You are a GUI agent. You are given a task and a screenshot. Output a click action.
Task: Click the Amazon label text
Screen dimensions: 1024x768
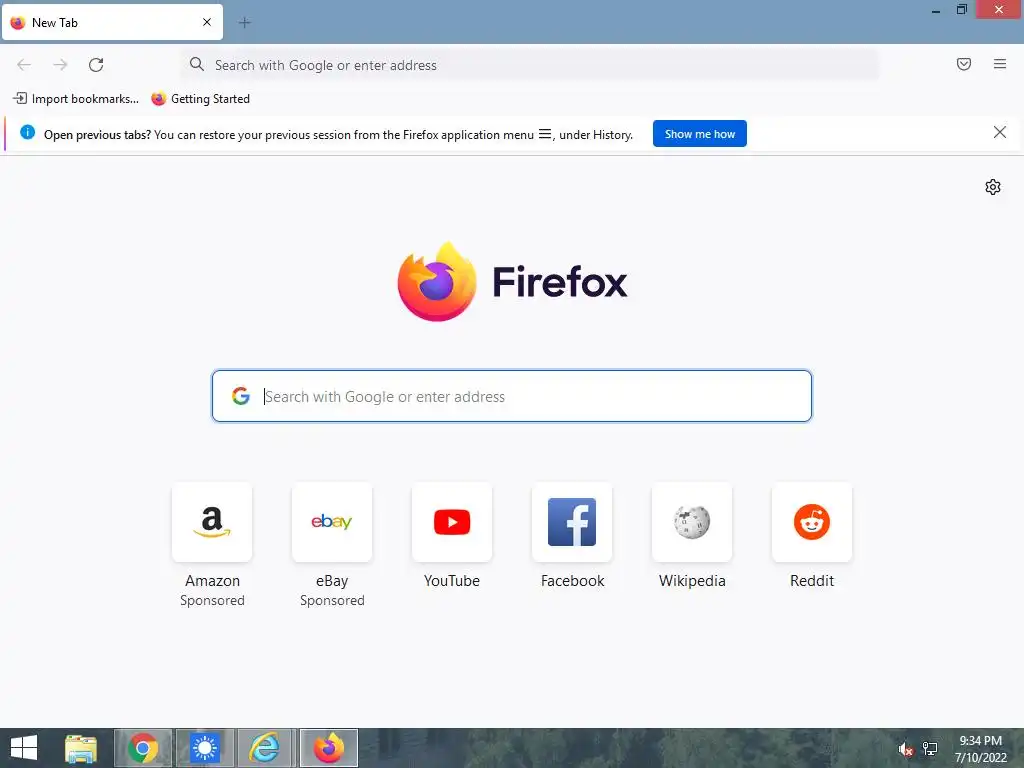[212, 581]
